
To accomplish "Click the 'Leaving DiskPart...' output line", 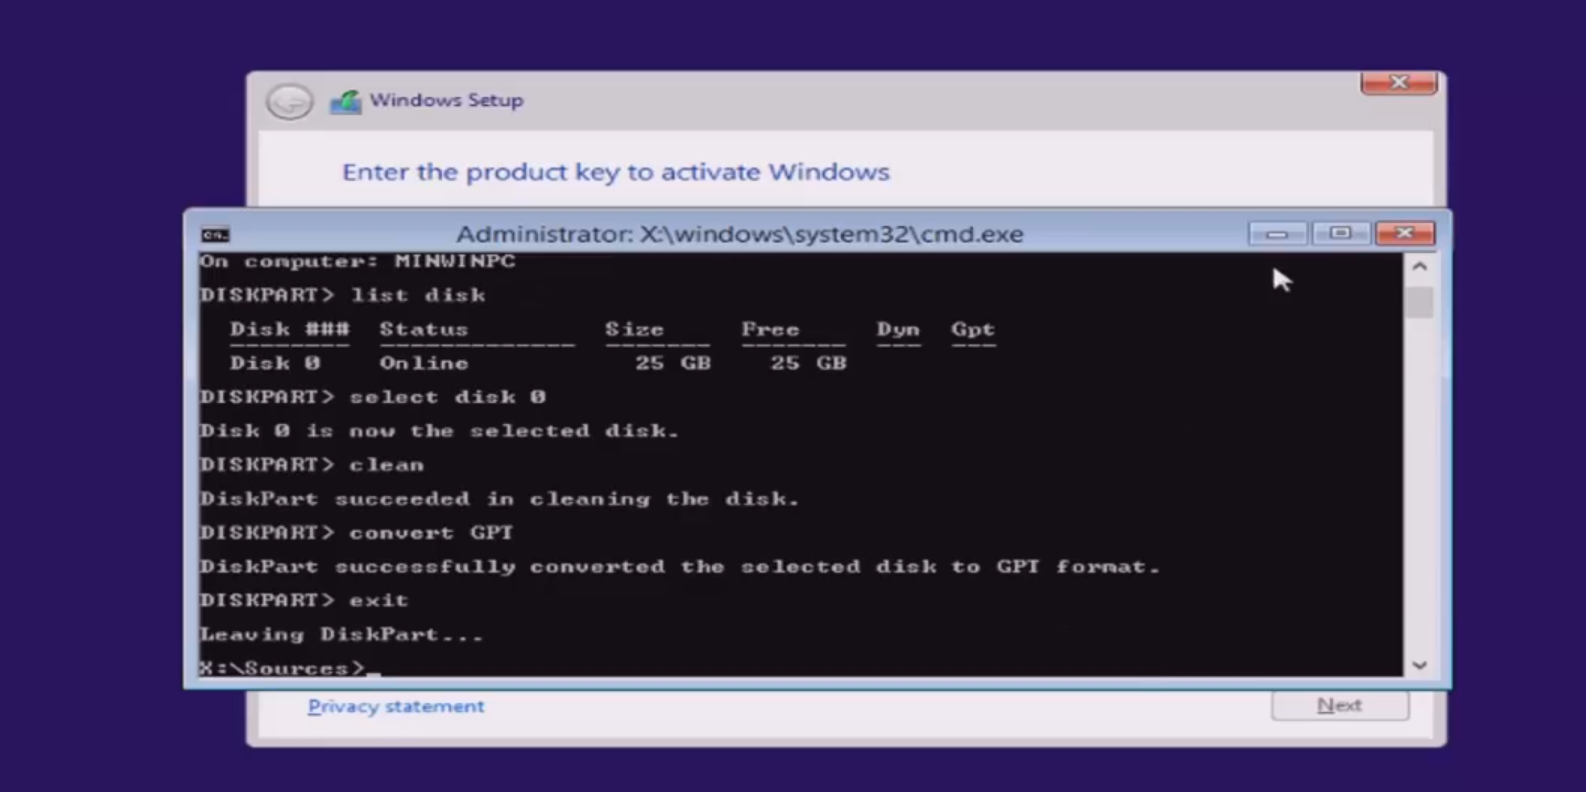I will pyautogui.click(x=341, y=634).
